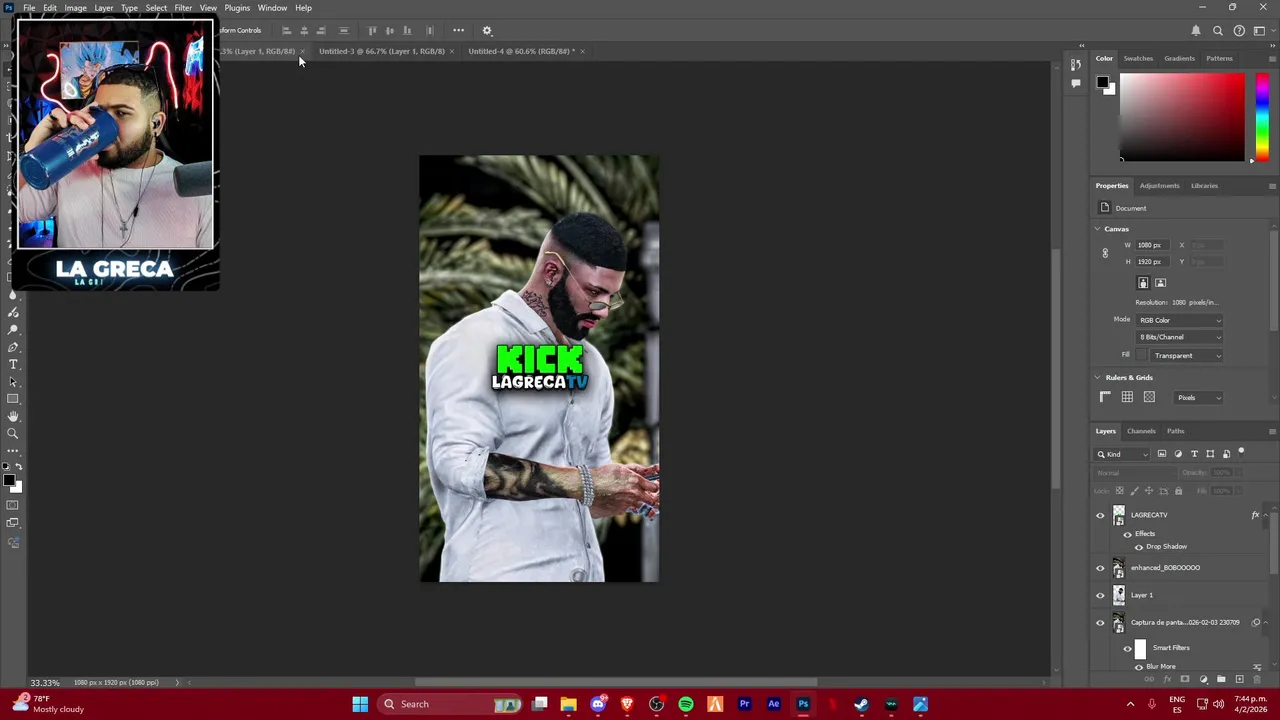This screenshot has height=720, width=1280.
Task: Set canvas to landscape orientation
Action: coord(1160,283)
